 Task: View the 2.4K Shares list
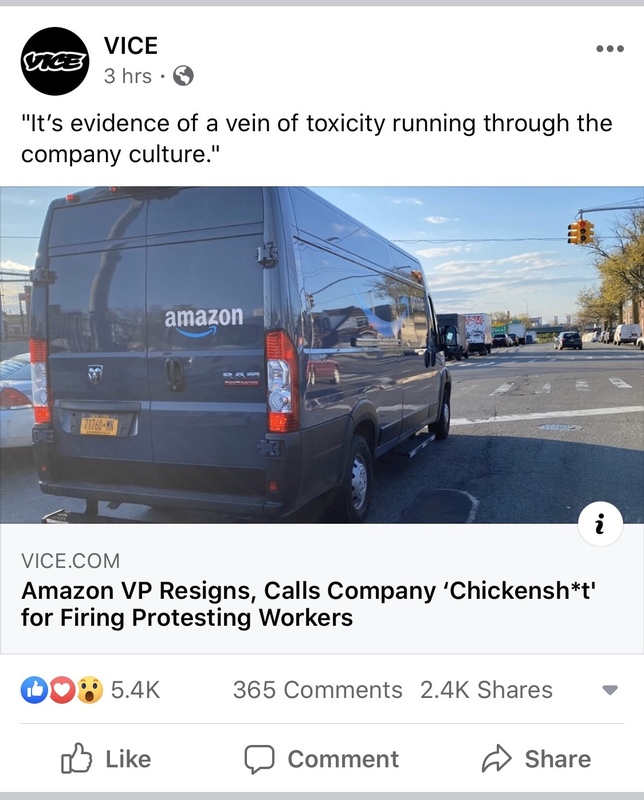486,690
